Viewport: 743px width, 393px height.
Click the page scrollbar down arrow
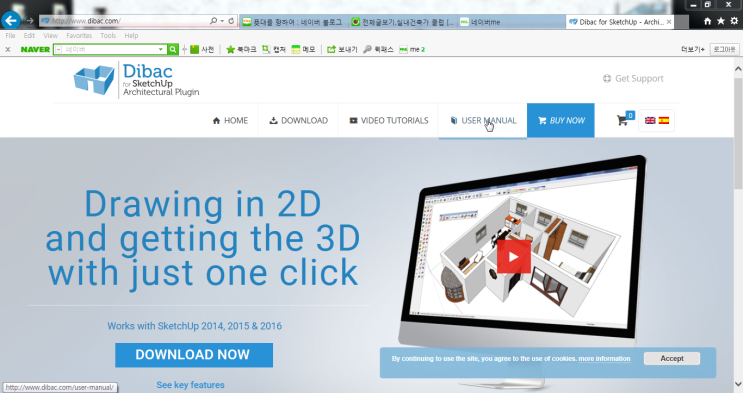[738, 384]
